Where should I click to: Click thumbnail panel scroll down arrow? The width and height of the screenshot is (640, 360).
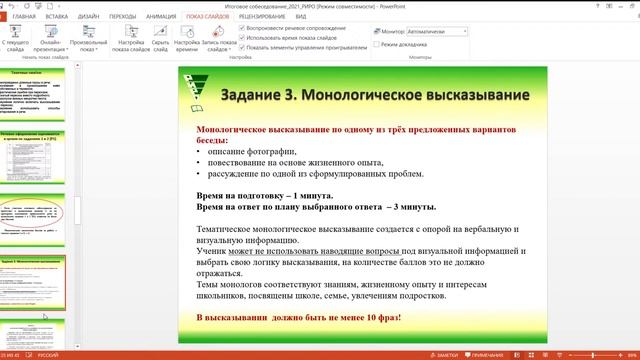[x=77, y=347]
